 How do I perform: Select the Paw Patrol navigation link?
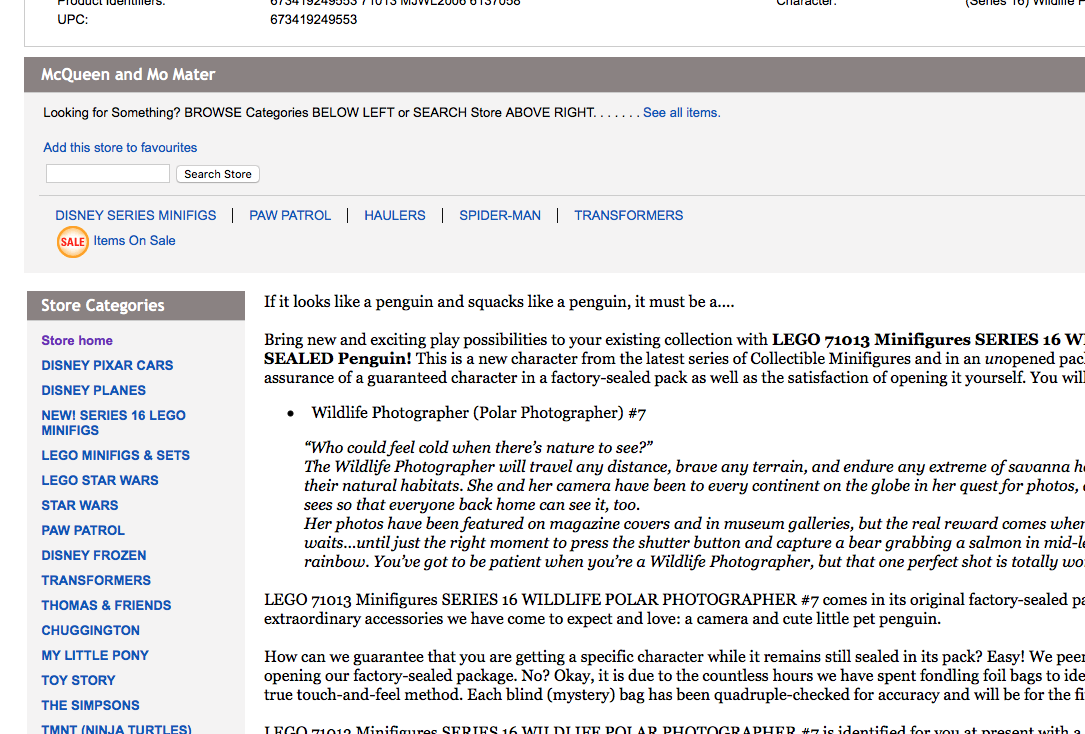click(x=290, y=215)
